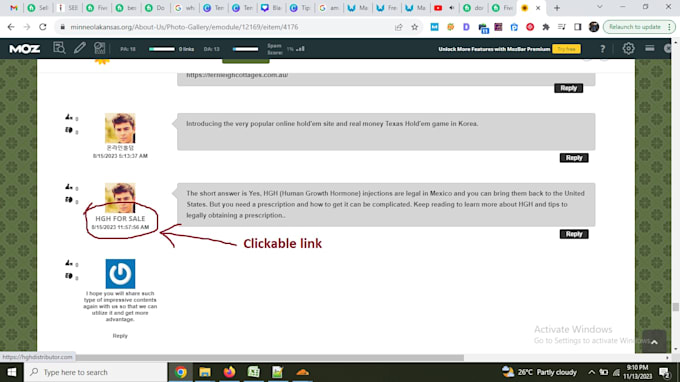Toggle MozBar dock position icon
The image size is (680, 382).
tap(650, 49)
